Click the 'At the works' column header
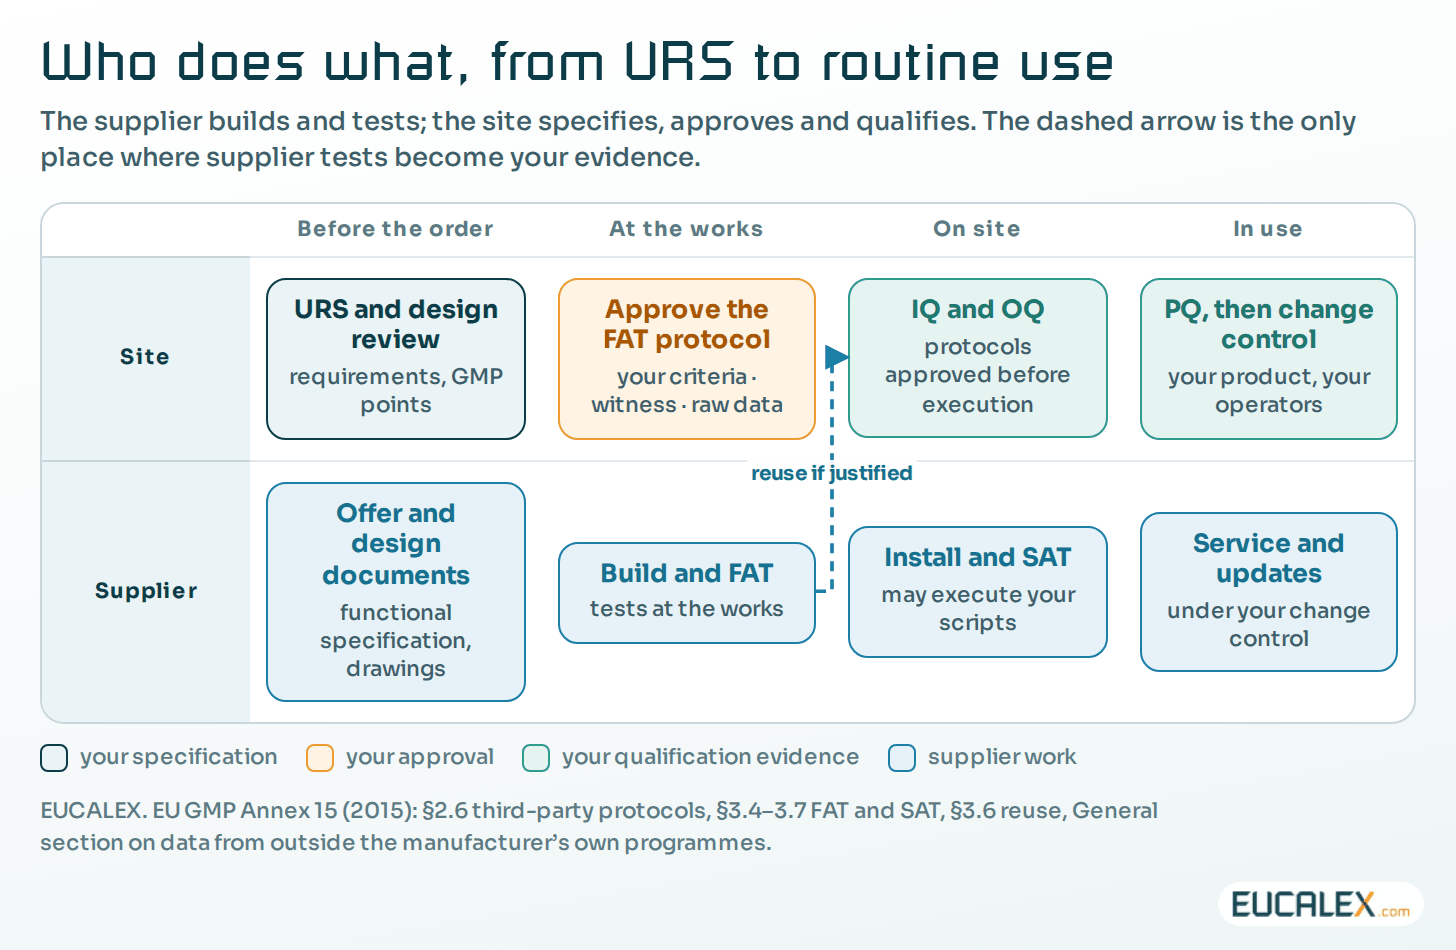 [686, 229]
